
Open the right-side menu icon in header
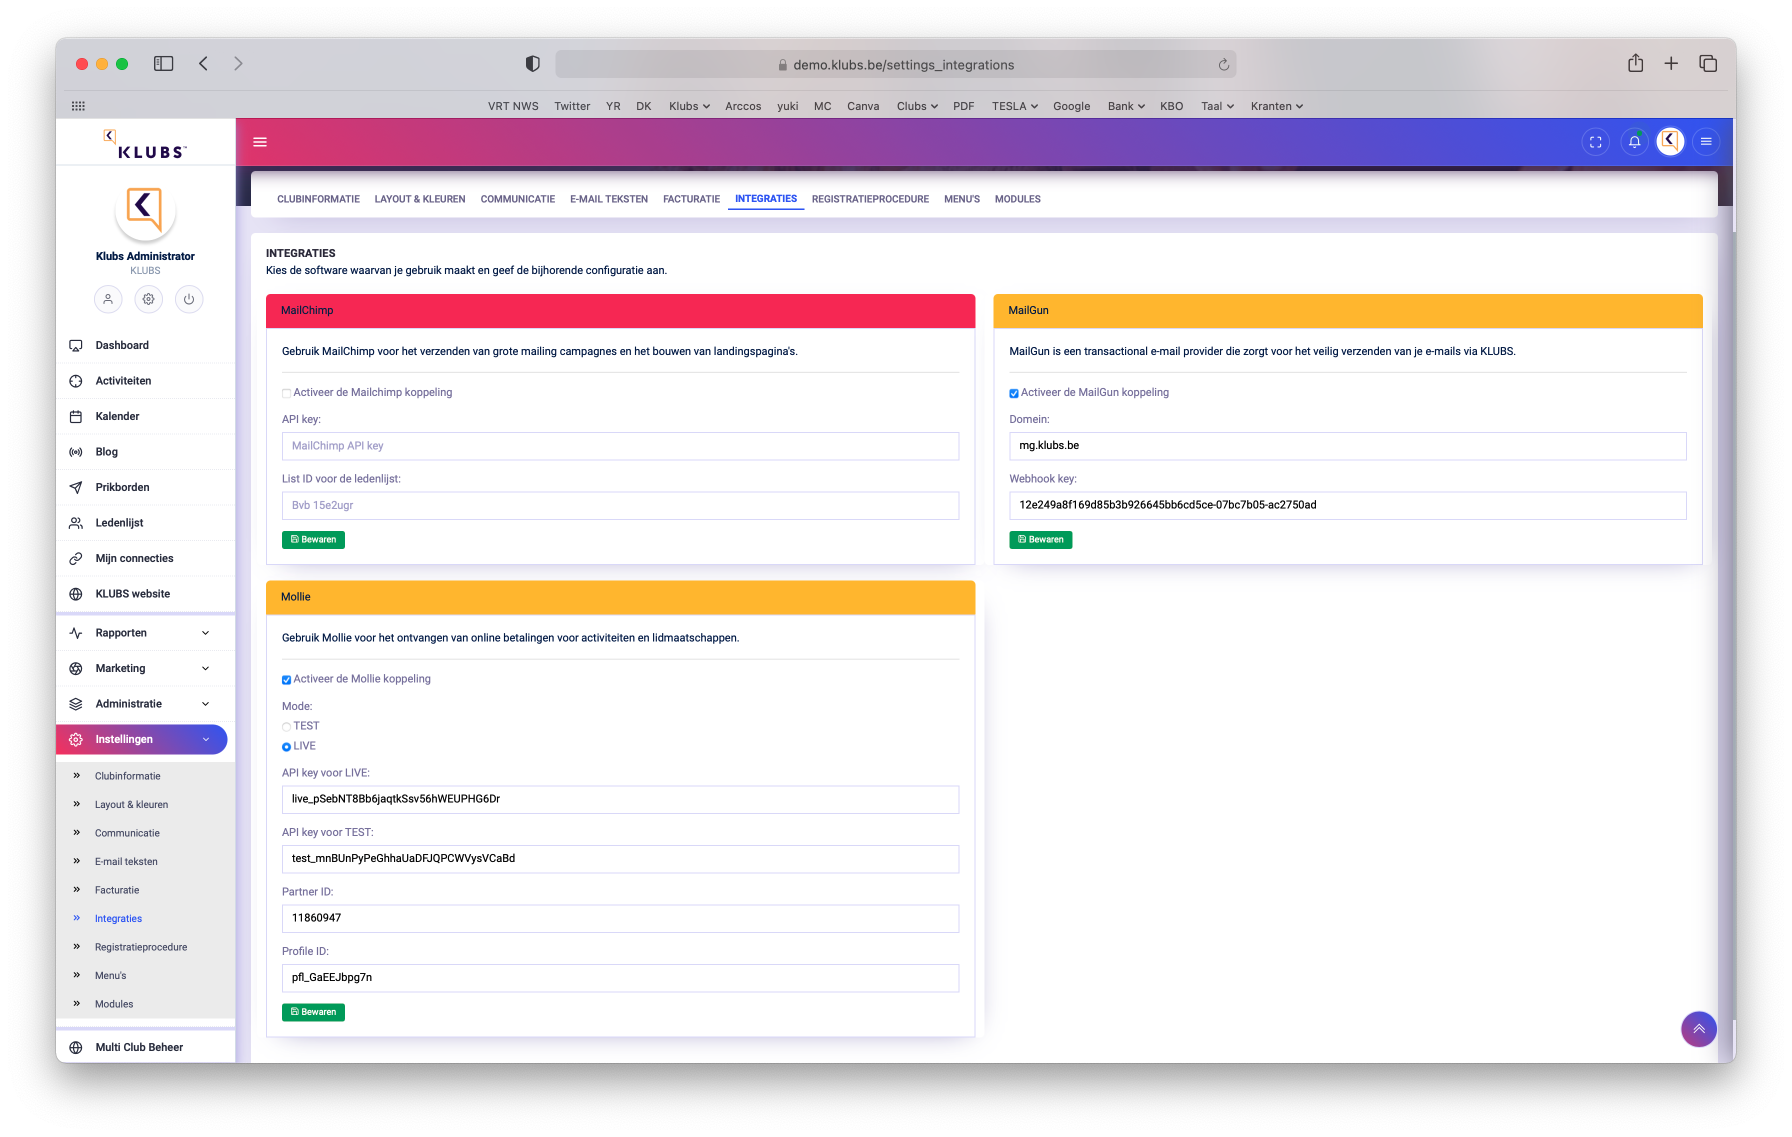(1706, 142)
